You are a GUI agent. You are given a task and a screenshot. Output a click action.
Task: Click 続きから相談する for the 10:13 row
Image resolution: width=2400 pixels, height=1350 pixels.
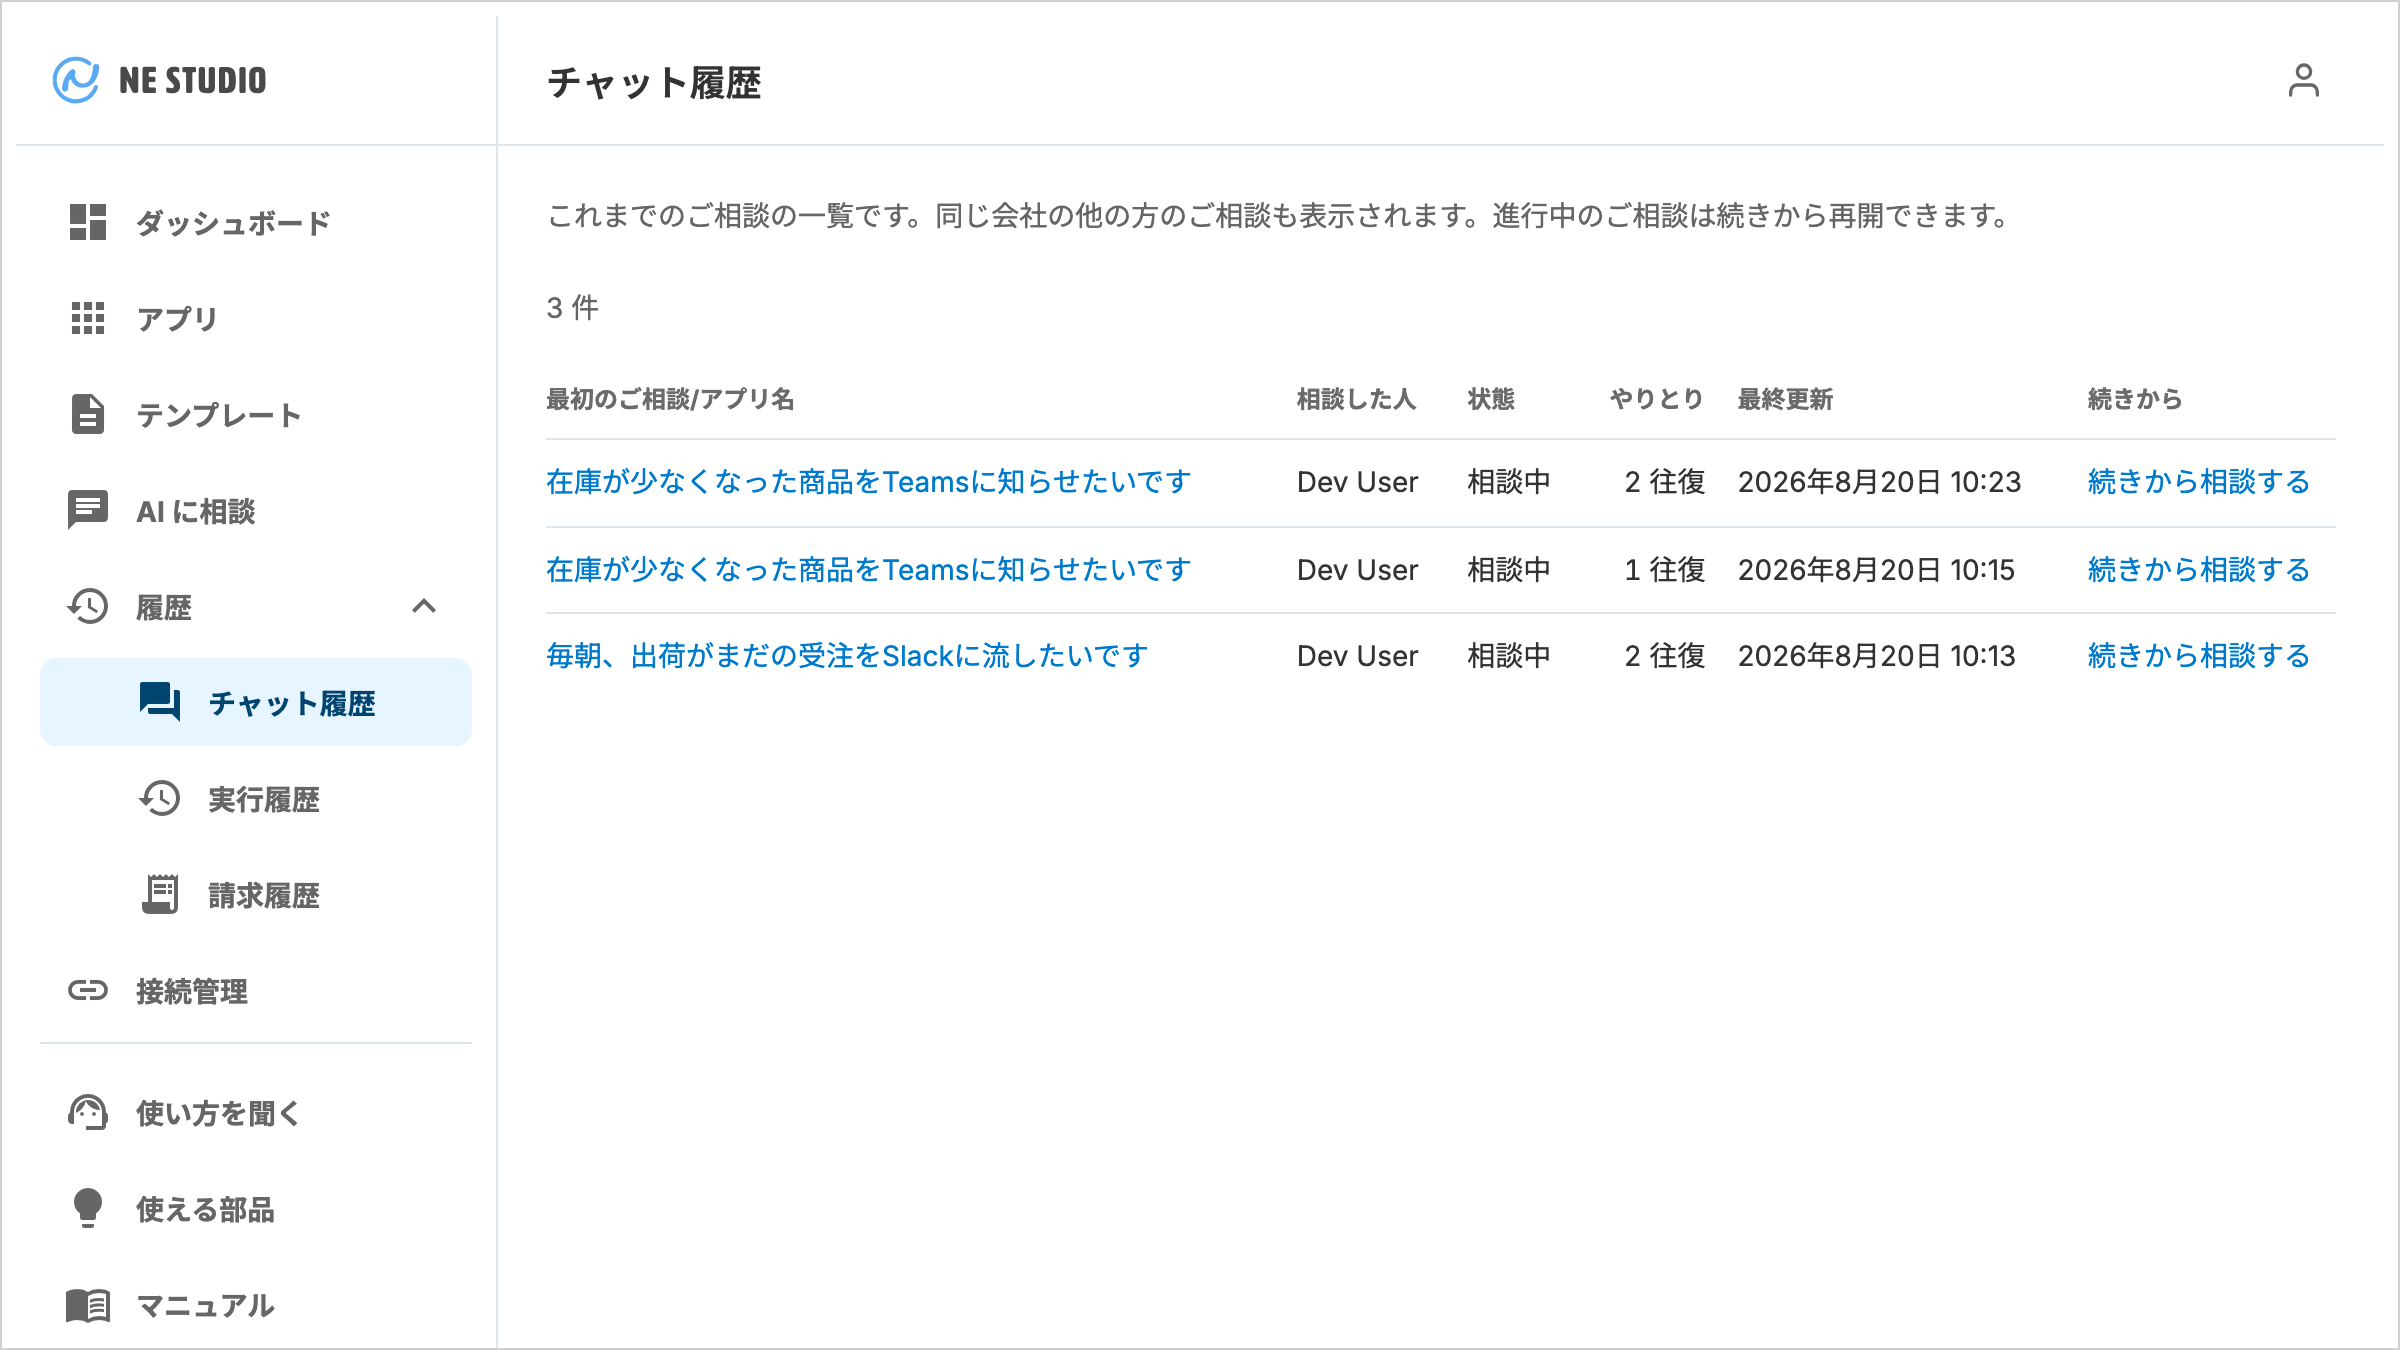click(2198, 656)
